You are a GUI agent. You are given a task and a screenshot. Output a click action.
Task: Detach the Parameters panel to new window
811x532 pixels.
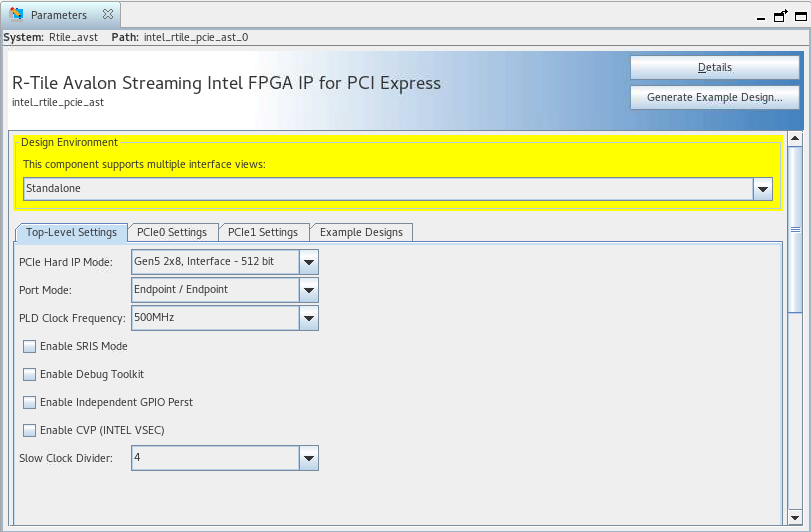[x=780, y=16]
